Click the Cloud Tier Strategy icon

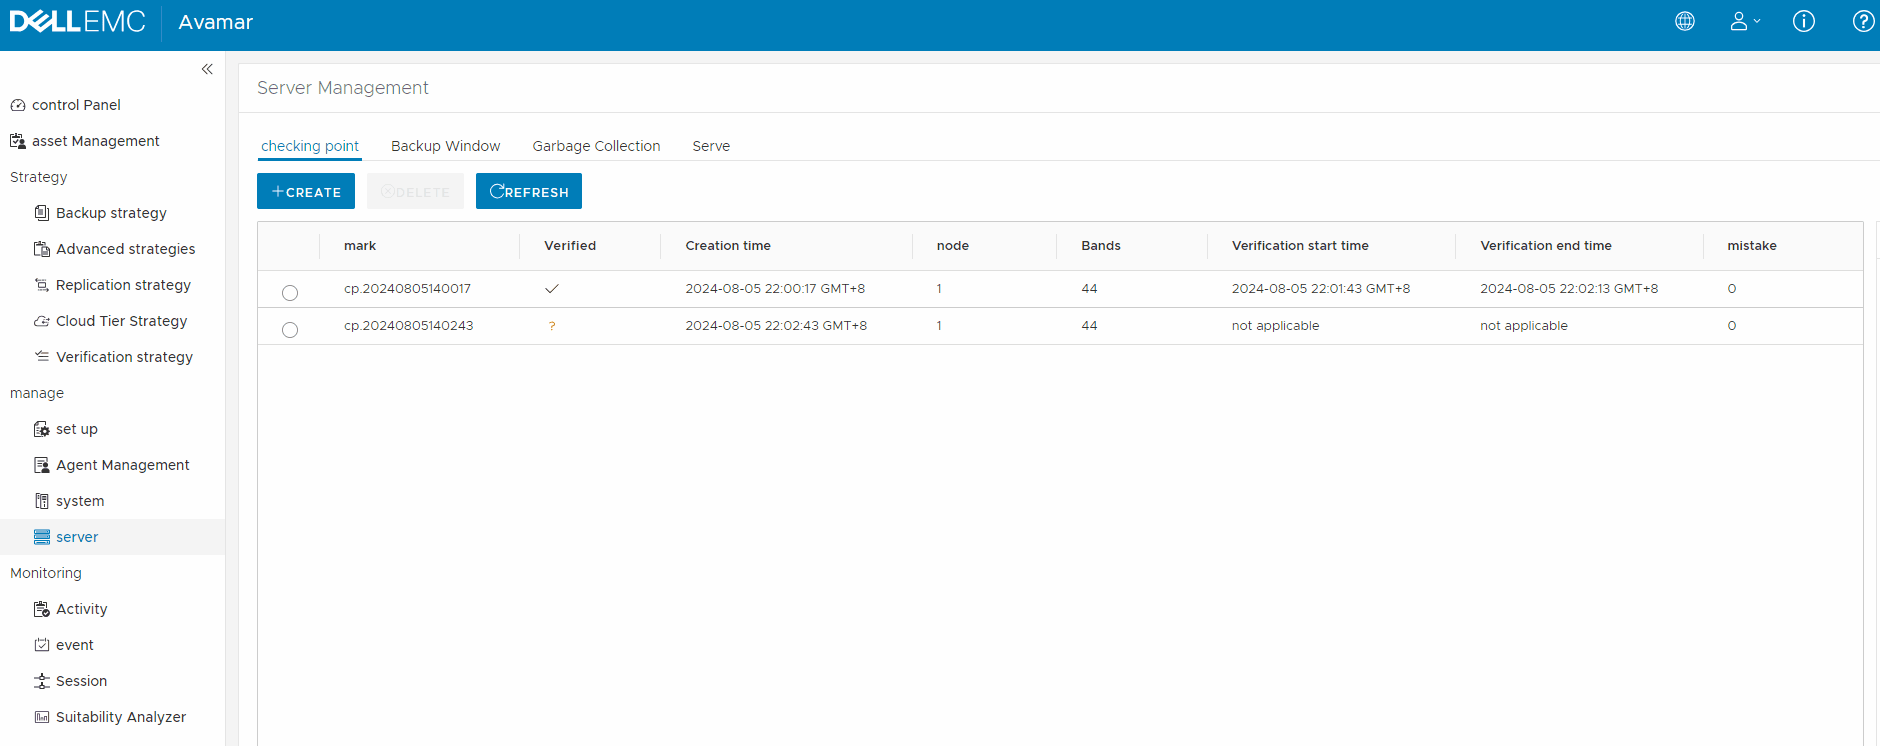pos(42,321)
